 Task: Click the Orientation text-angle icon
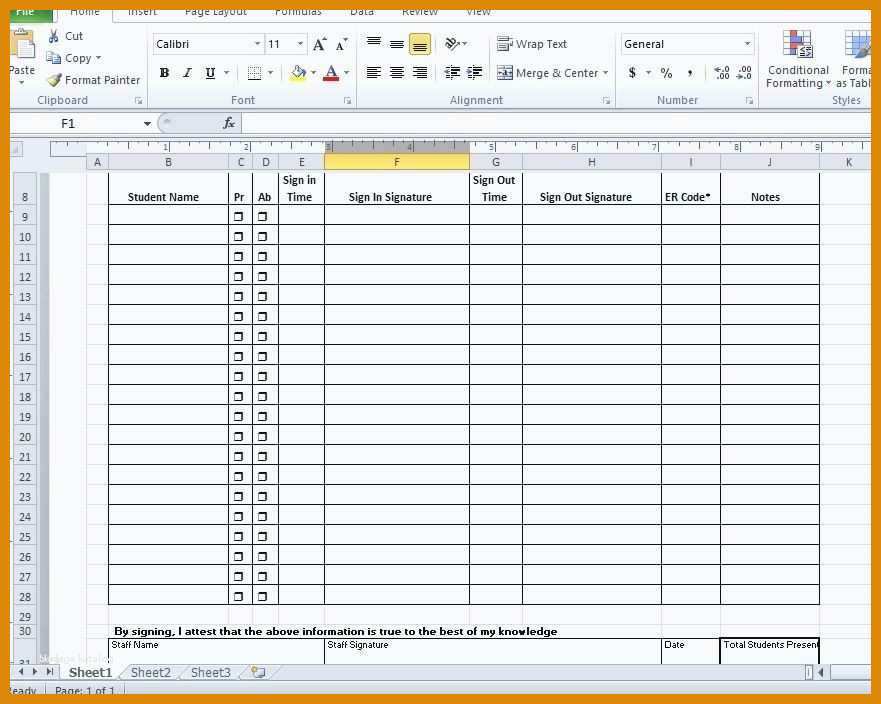tap(453, 43)
